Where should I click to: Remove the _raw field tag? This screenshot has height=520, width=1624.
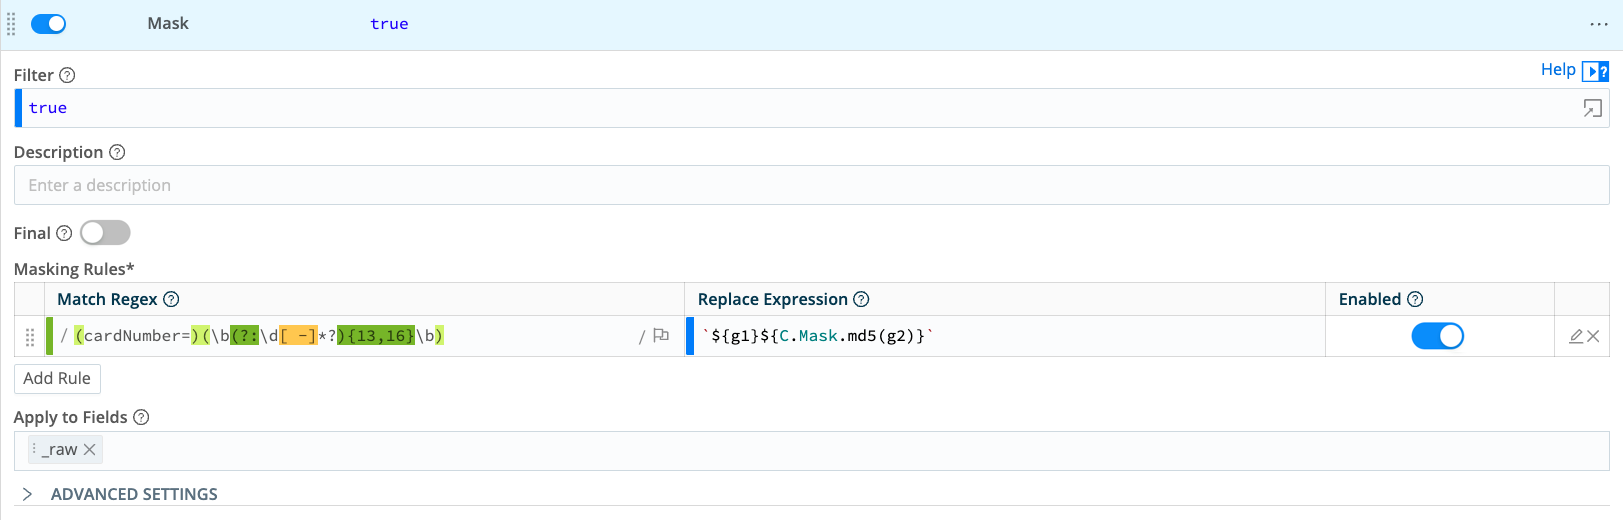click(90, 450)
